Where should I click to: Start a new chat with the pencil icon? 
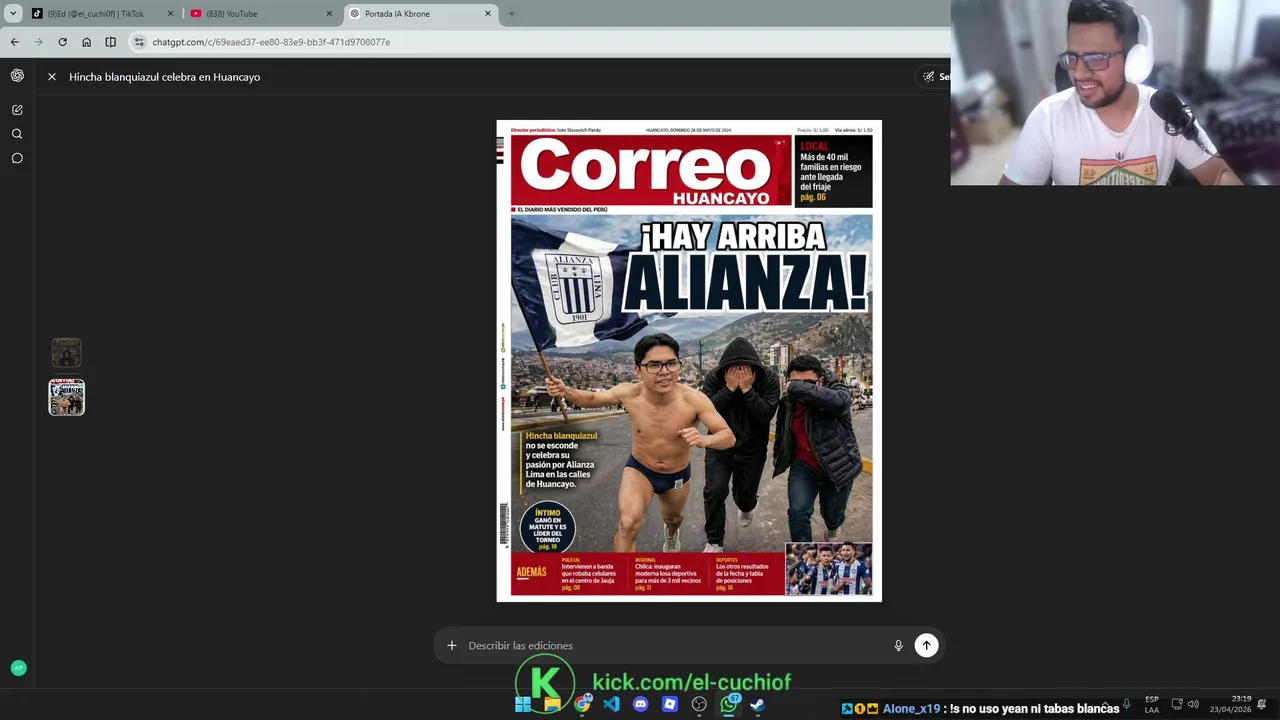(x=17, y=110)
